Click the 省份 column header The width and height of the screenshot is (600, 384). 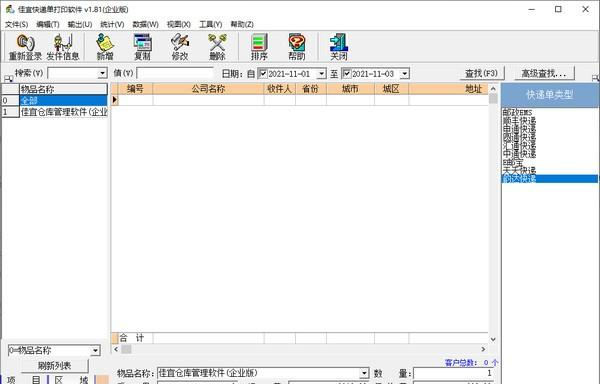(x=311, y=89)
